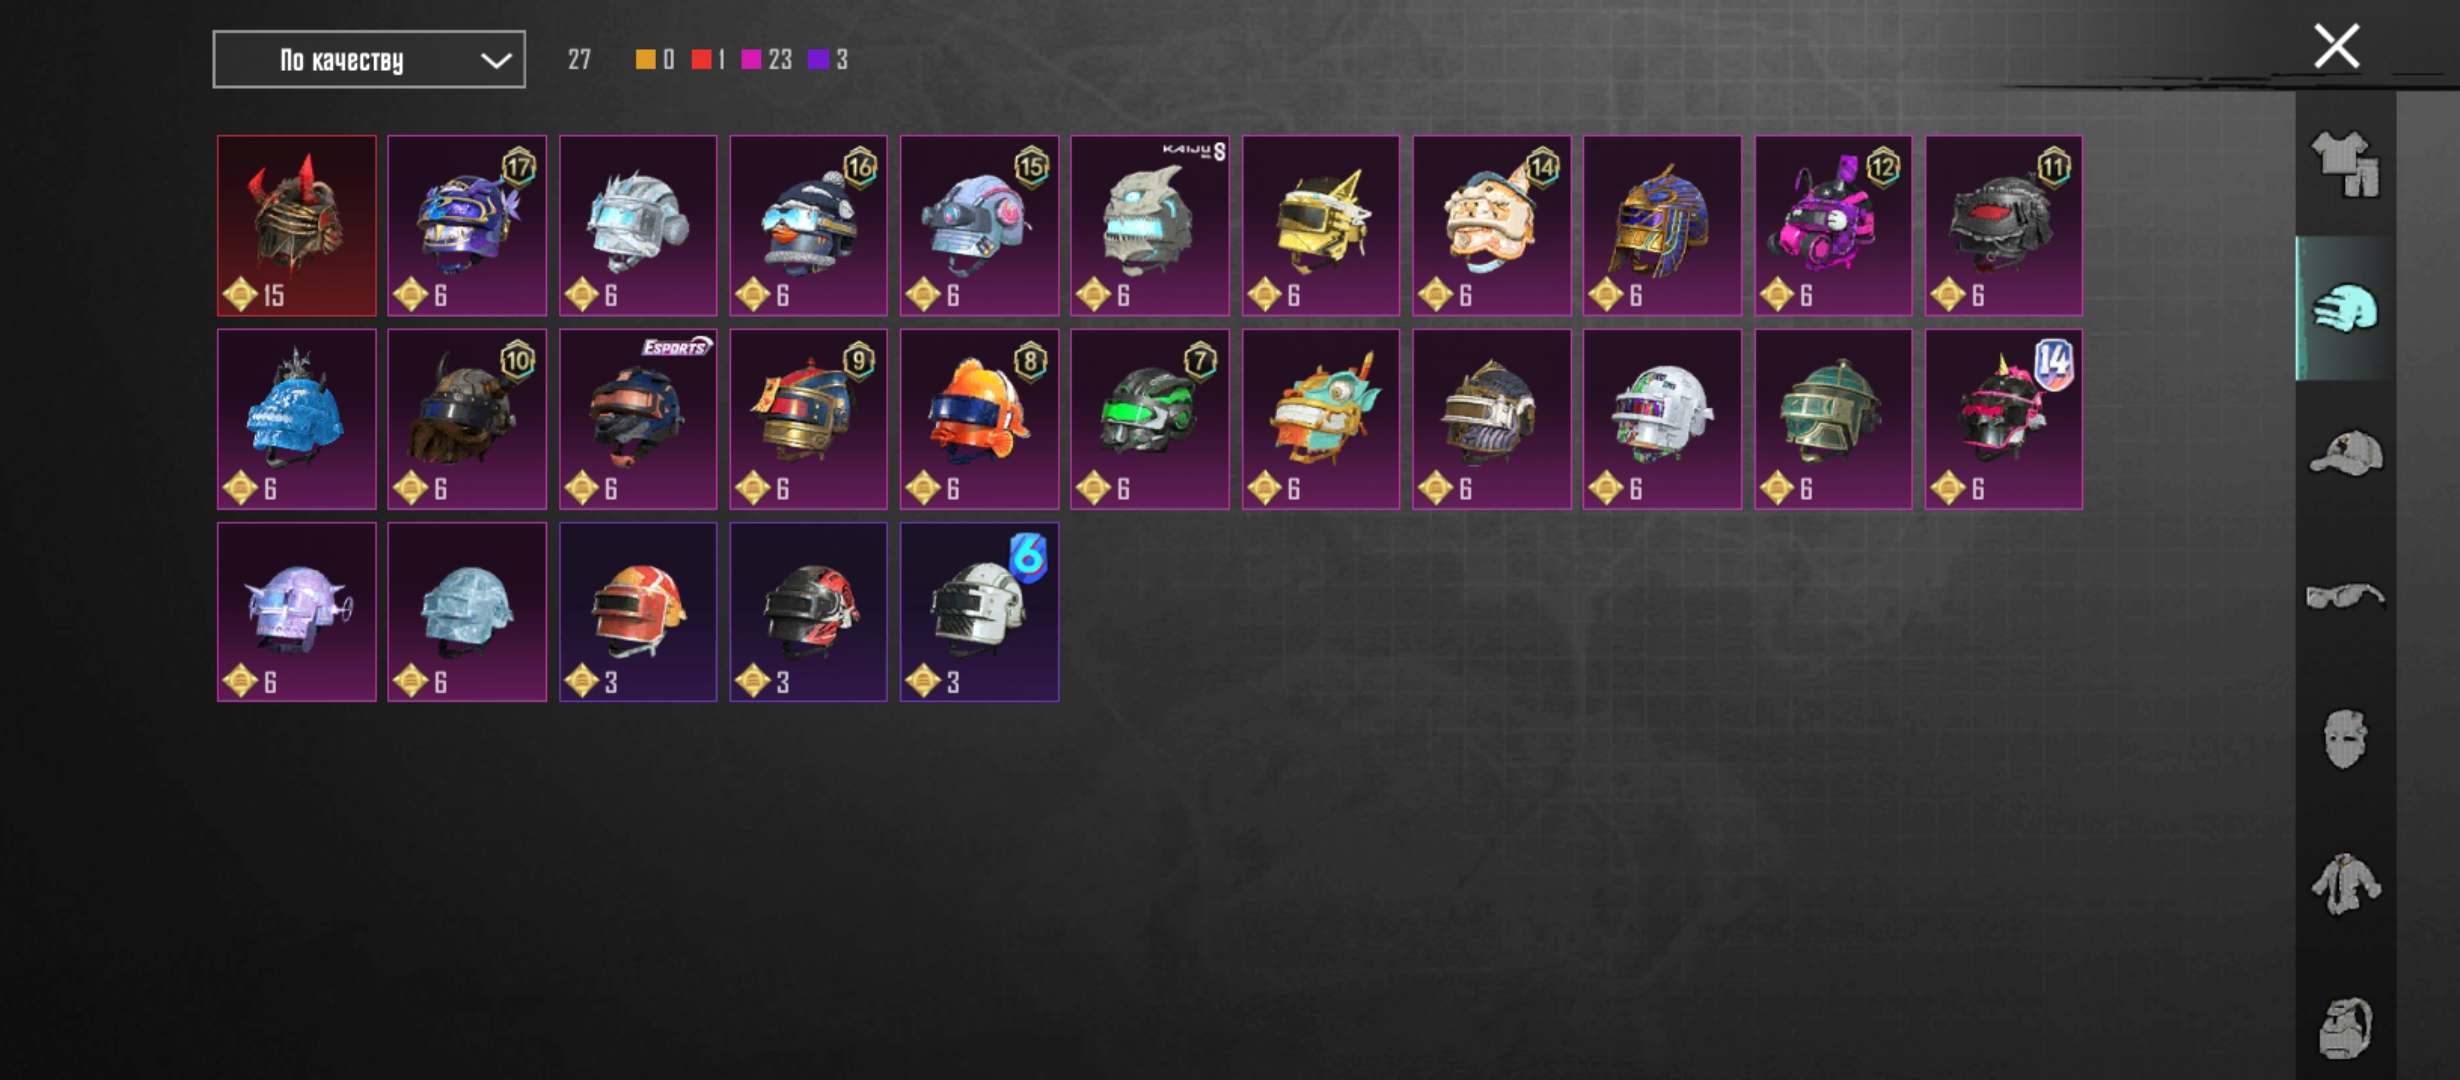Select the Kaiju S monster helmet
Image resolution: width=2460 pixels, height=1080 pixels.
[x=1150, y=225]
